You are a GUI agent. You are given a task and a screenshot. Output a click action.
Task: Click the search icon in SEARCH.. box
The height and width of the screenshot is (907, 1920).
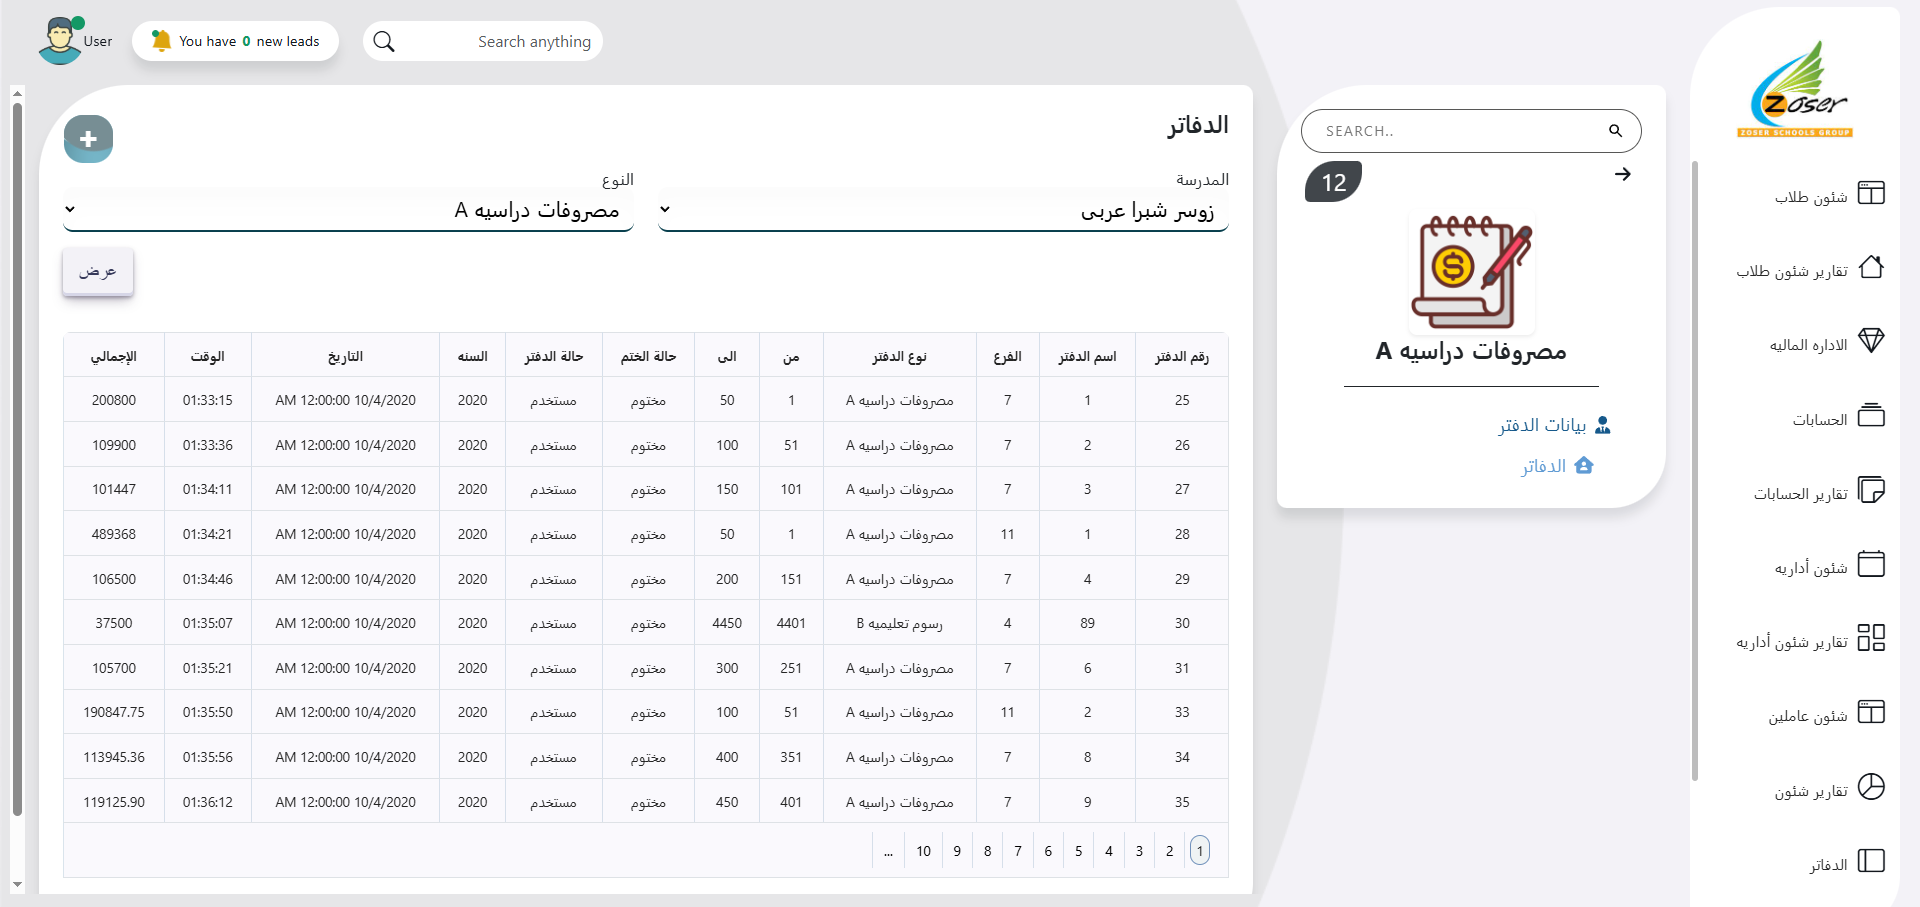1615,131
